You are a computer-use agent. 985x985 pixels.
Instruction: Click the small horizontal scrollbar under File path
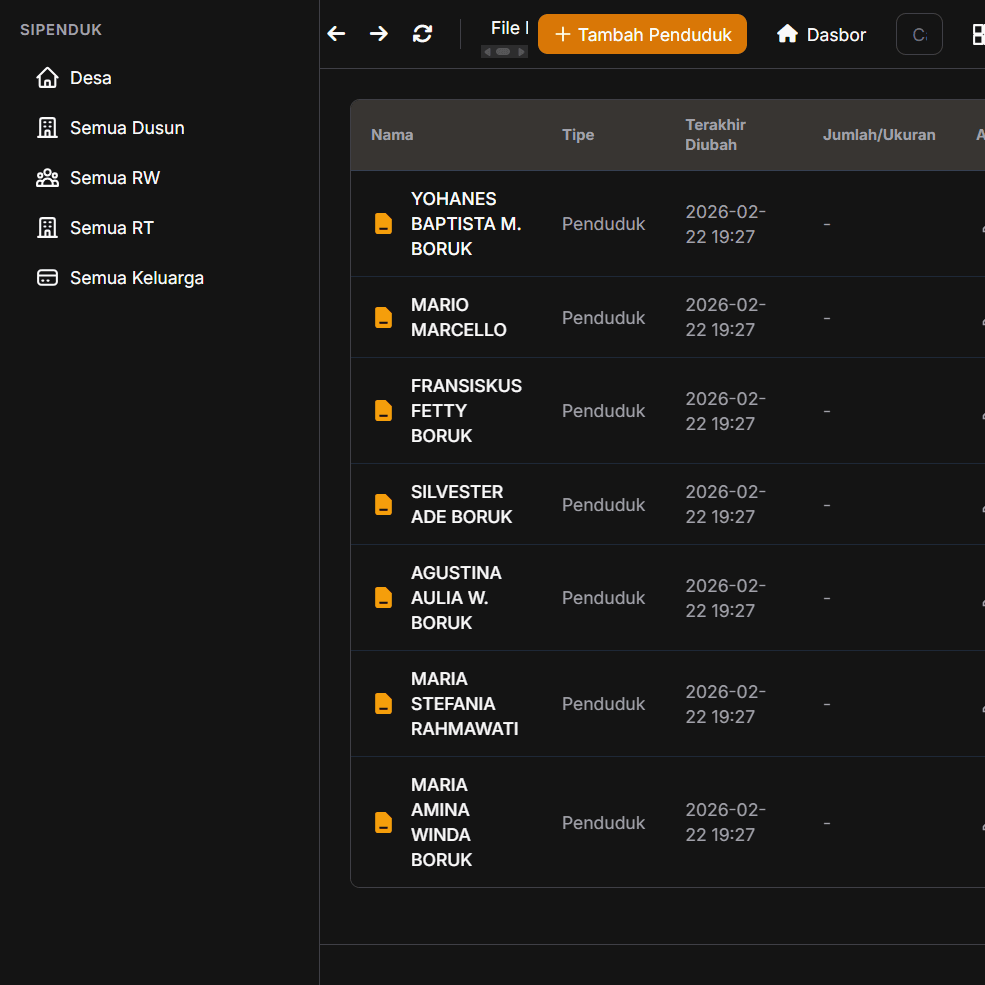click(504, 52)
